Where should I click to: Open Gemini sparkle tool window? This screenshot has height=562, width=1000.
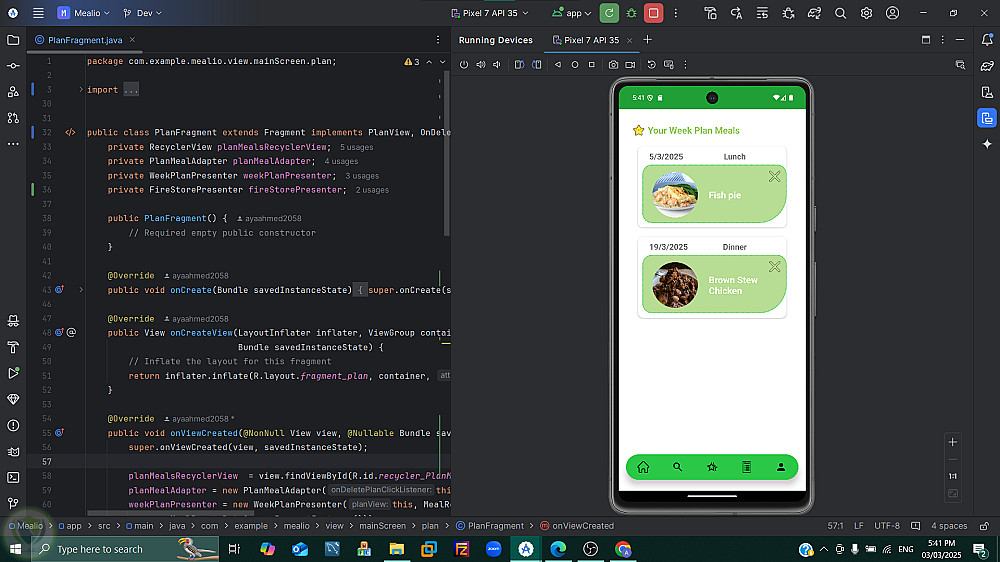click(987, 144)
